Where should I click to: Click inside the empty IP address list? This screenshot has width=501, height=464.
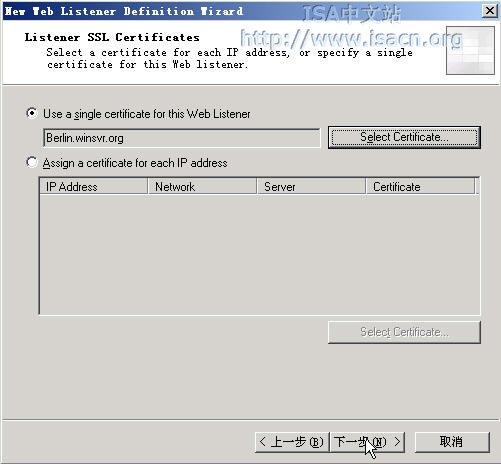(x=259, y=254)
